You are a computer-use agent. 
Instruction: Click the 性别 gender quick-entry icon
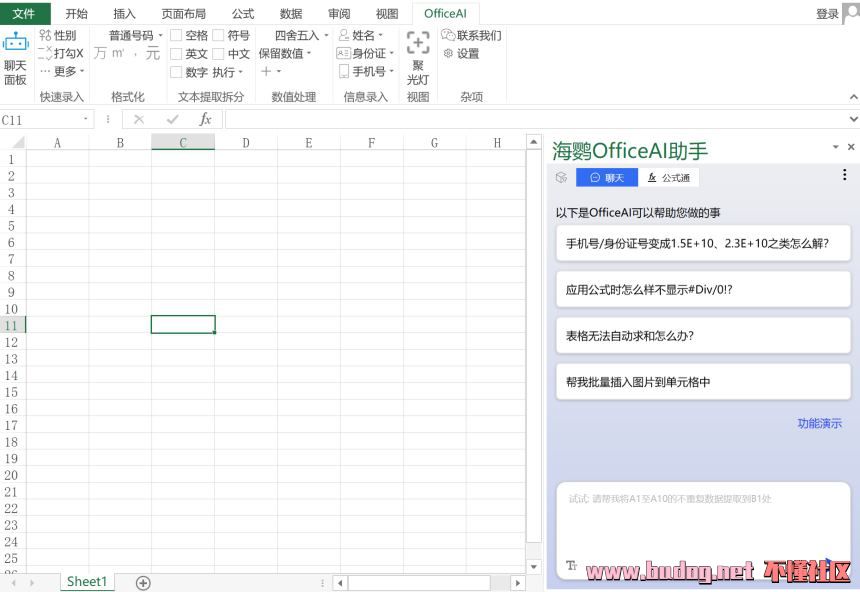[x=57, y=35]
